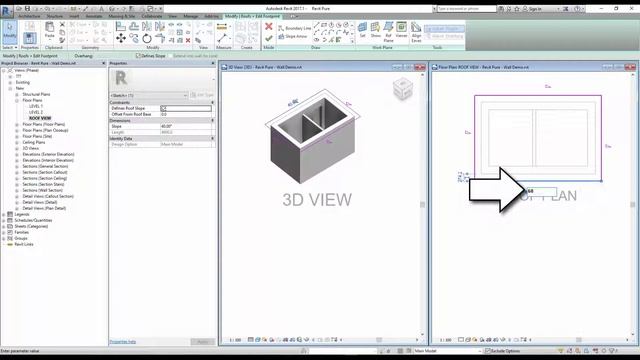640x360 pixels.
Task: Select the Move tool (four-way arrows)
Action: tap(121, 38)
